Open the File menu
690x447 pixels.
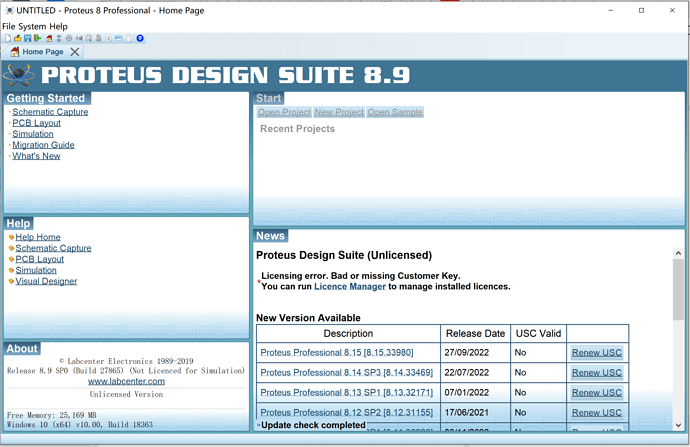[x=9, y=26]
